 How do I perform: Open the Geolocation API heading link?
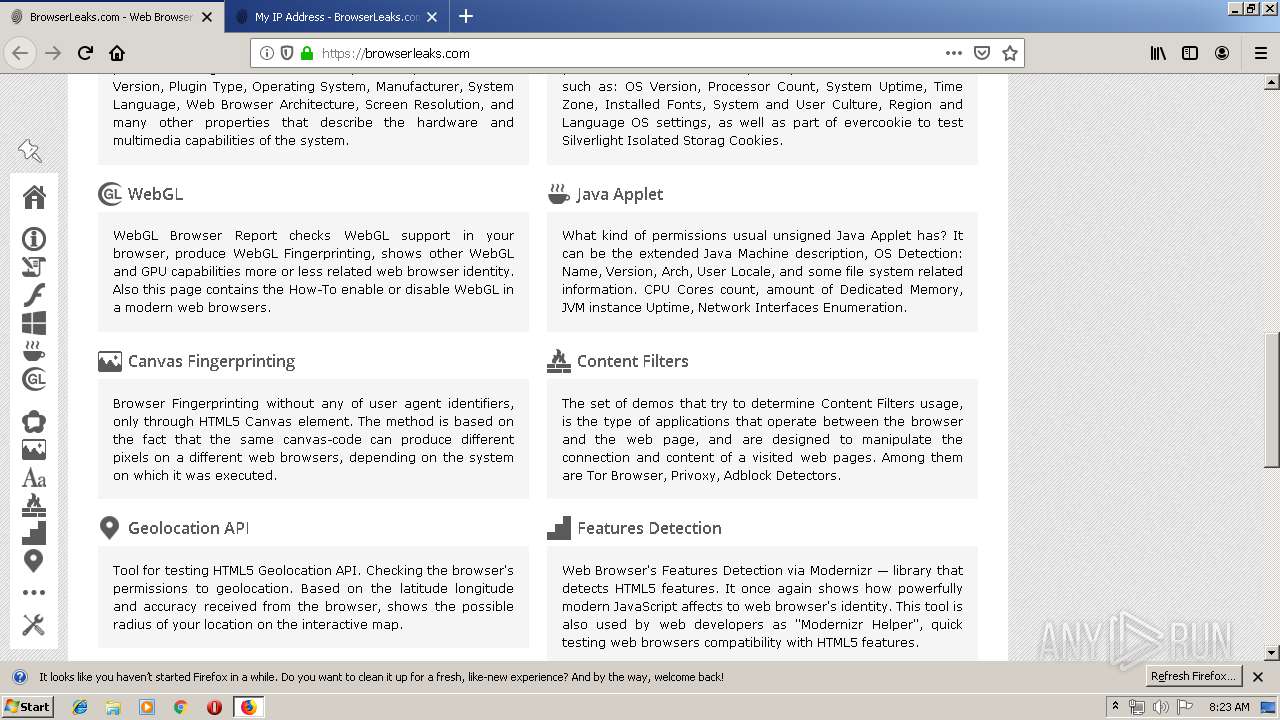(188, 528)
